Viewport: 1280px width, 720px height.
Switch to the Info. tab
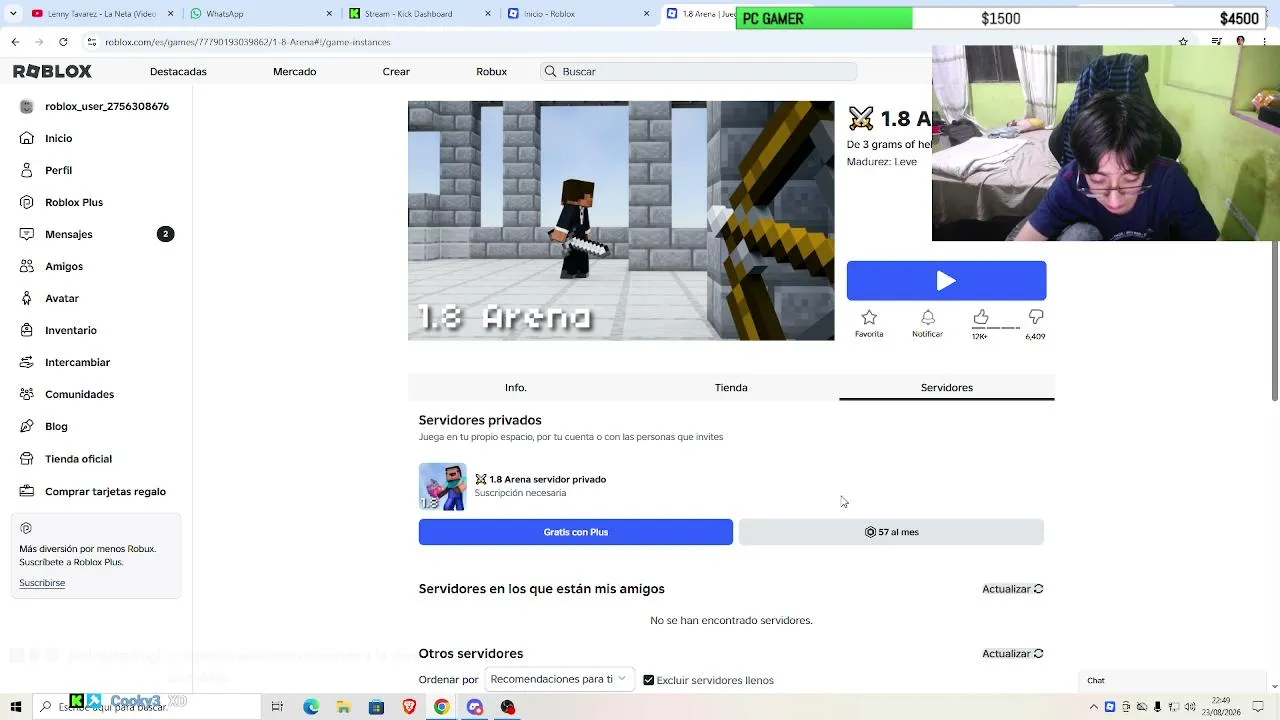(516, 388)
